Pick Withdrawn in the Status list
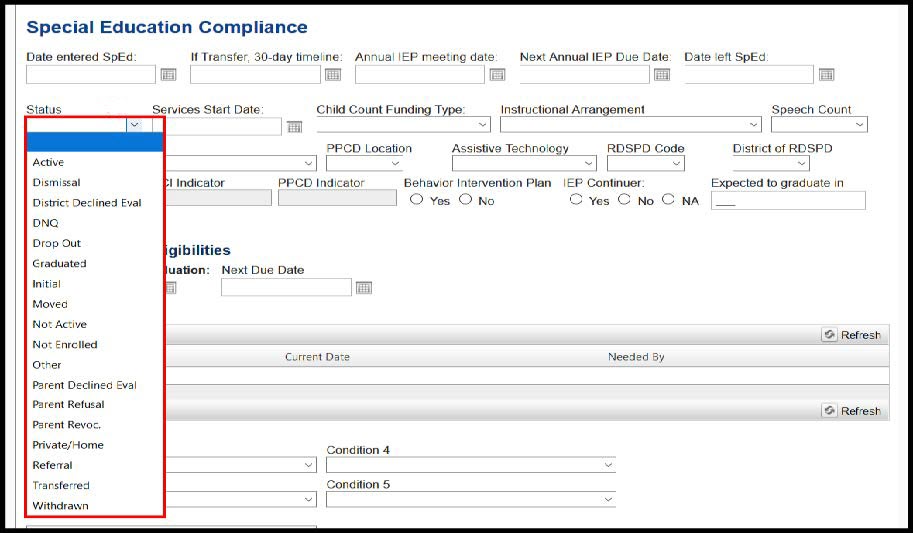913x533 pixels. point(60,506)
